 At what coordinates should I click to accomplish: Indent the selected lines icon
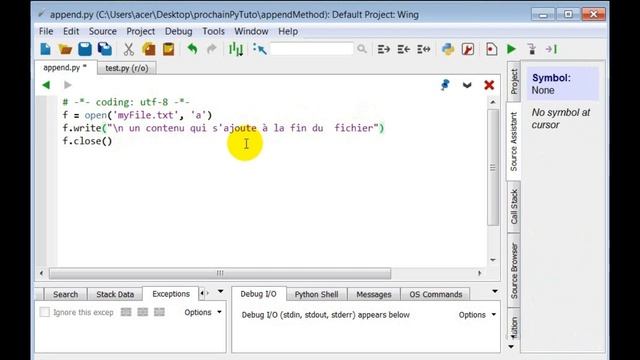point(384,49)
